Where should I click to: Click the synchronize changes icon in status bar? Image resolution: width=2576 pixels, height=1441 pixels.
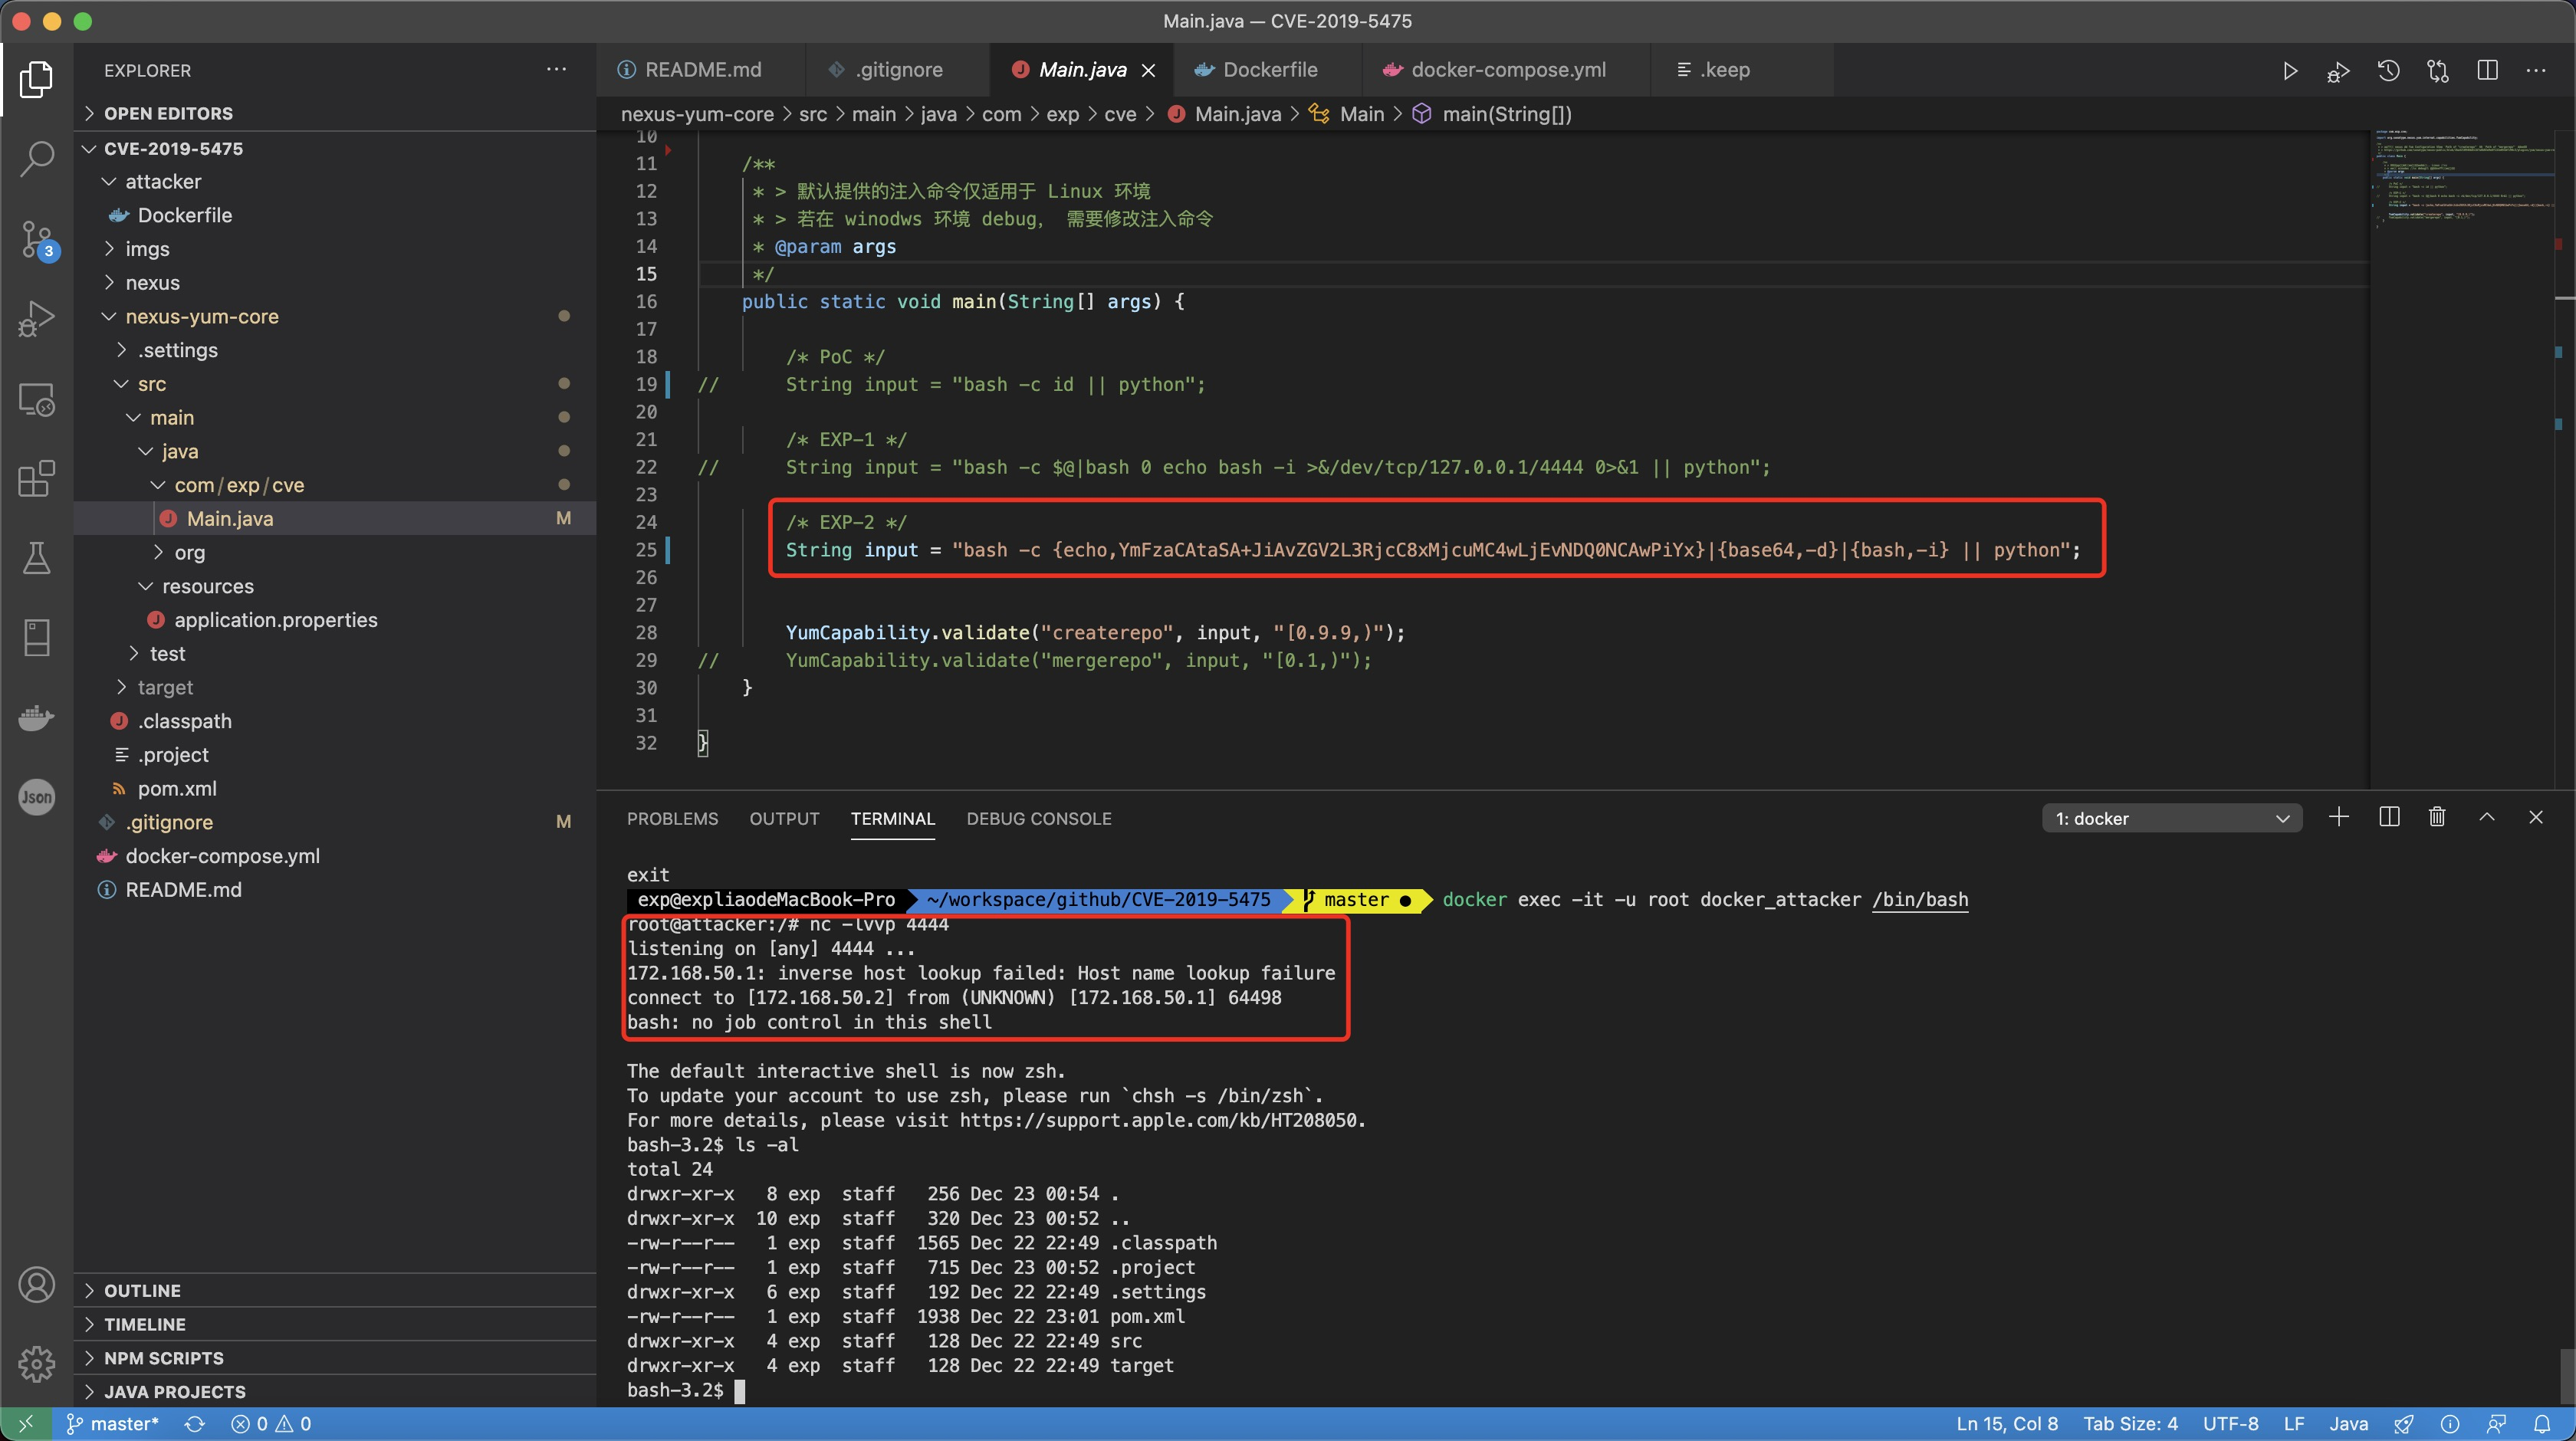195,1424
